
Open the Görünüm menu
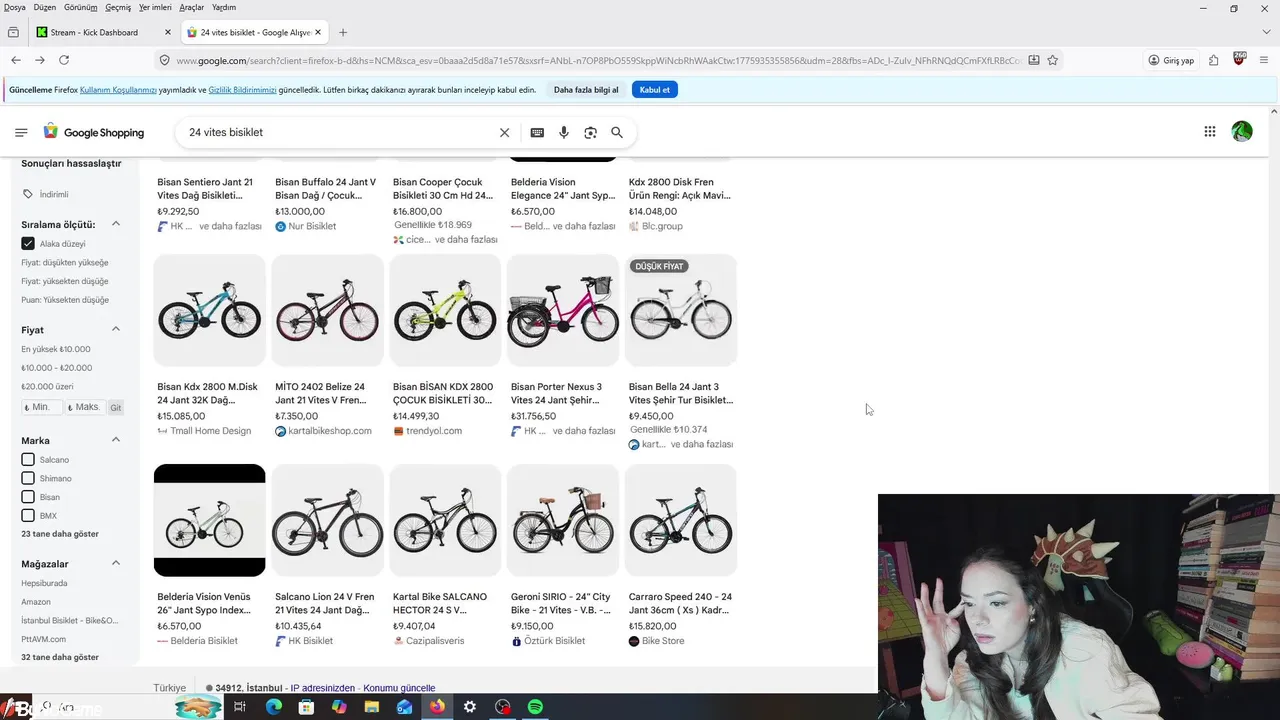click(x=80, y=7)
